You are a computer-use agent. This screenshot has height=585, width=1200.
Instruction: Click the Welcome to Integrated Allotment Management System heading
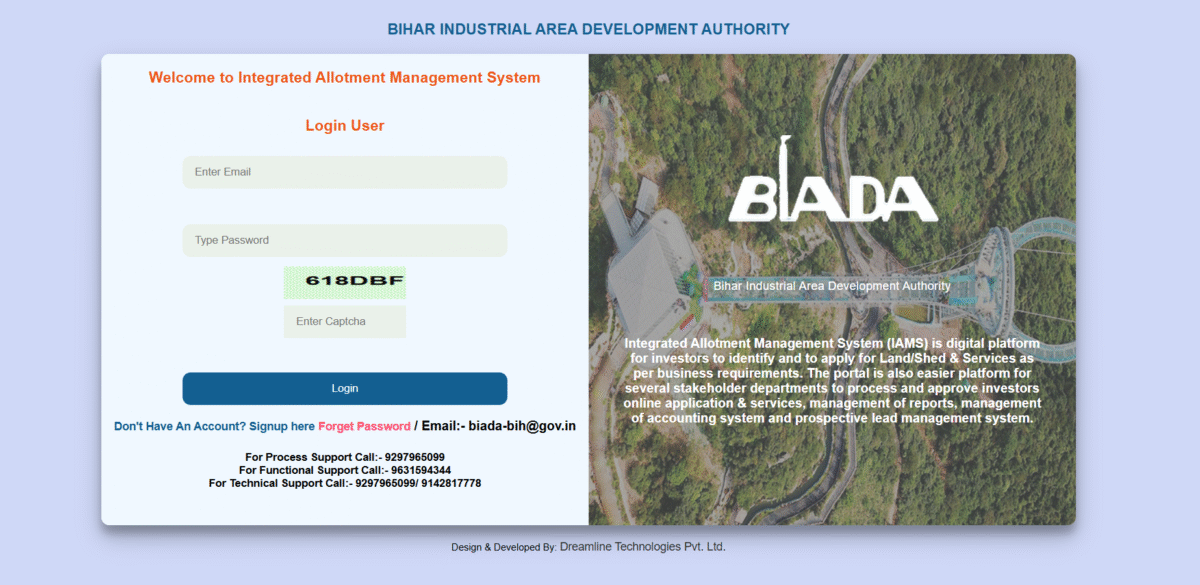344,78
